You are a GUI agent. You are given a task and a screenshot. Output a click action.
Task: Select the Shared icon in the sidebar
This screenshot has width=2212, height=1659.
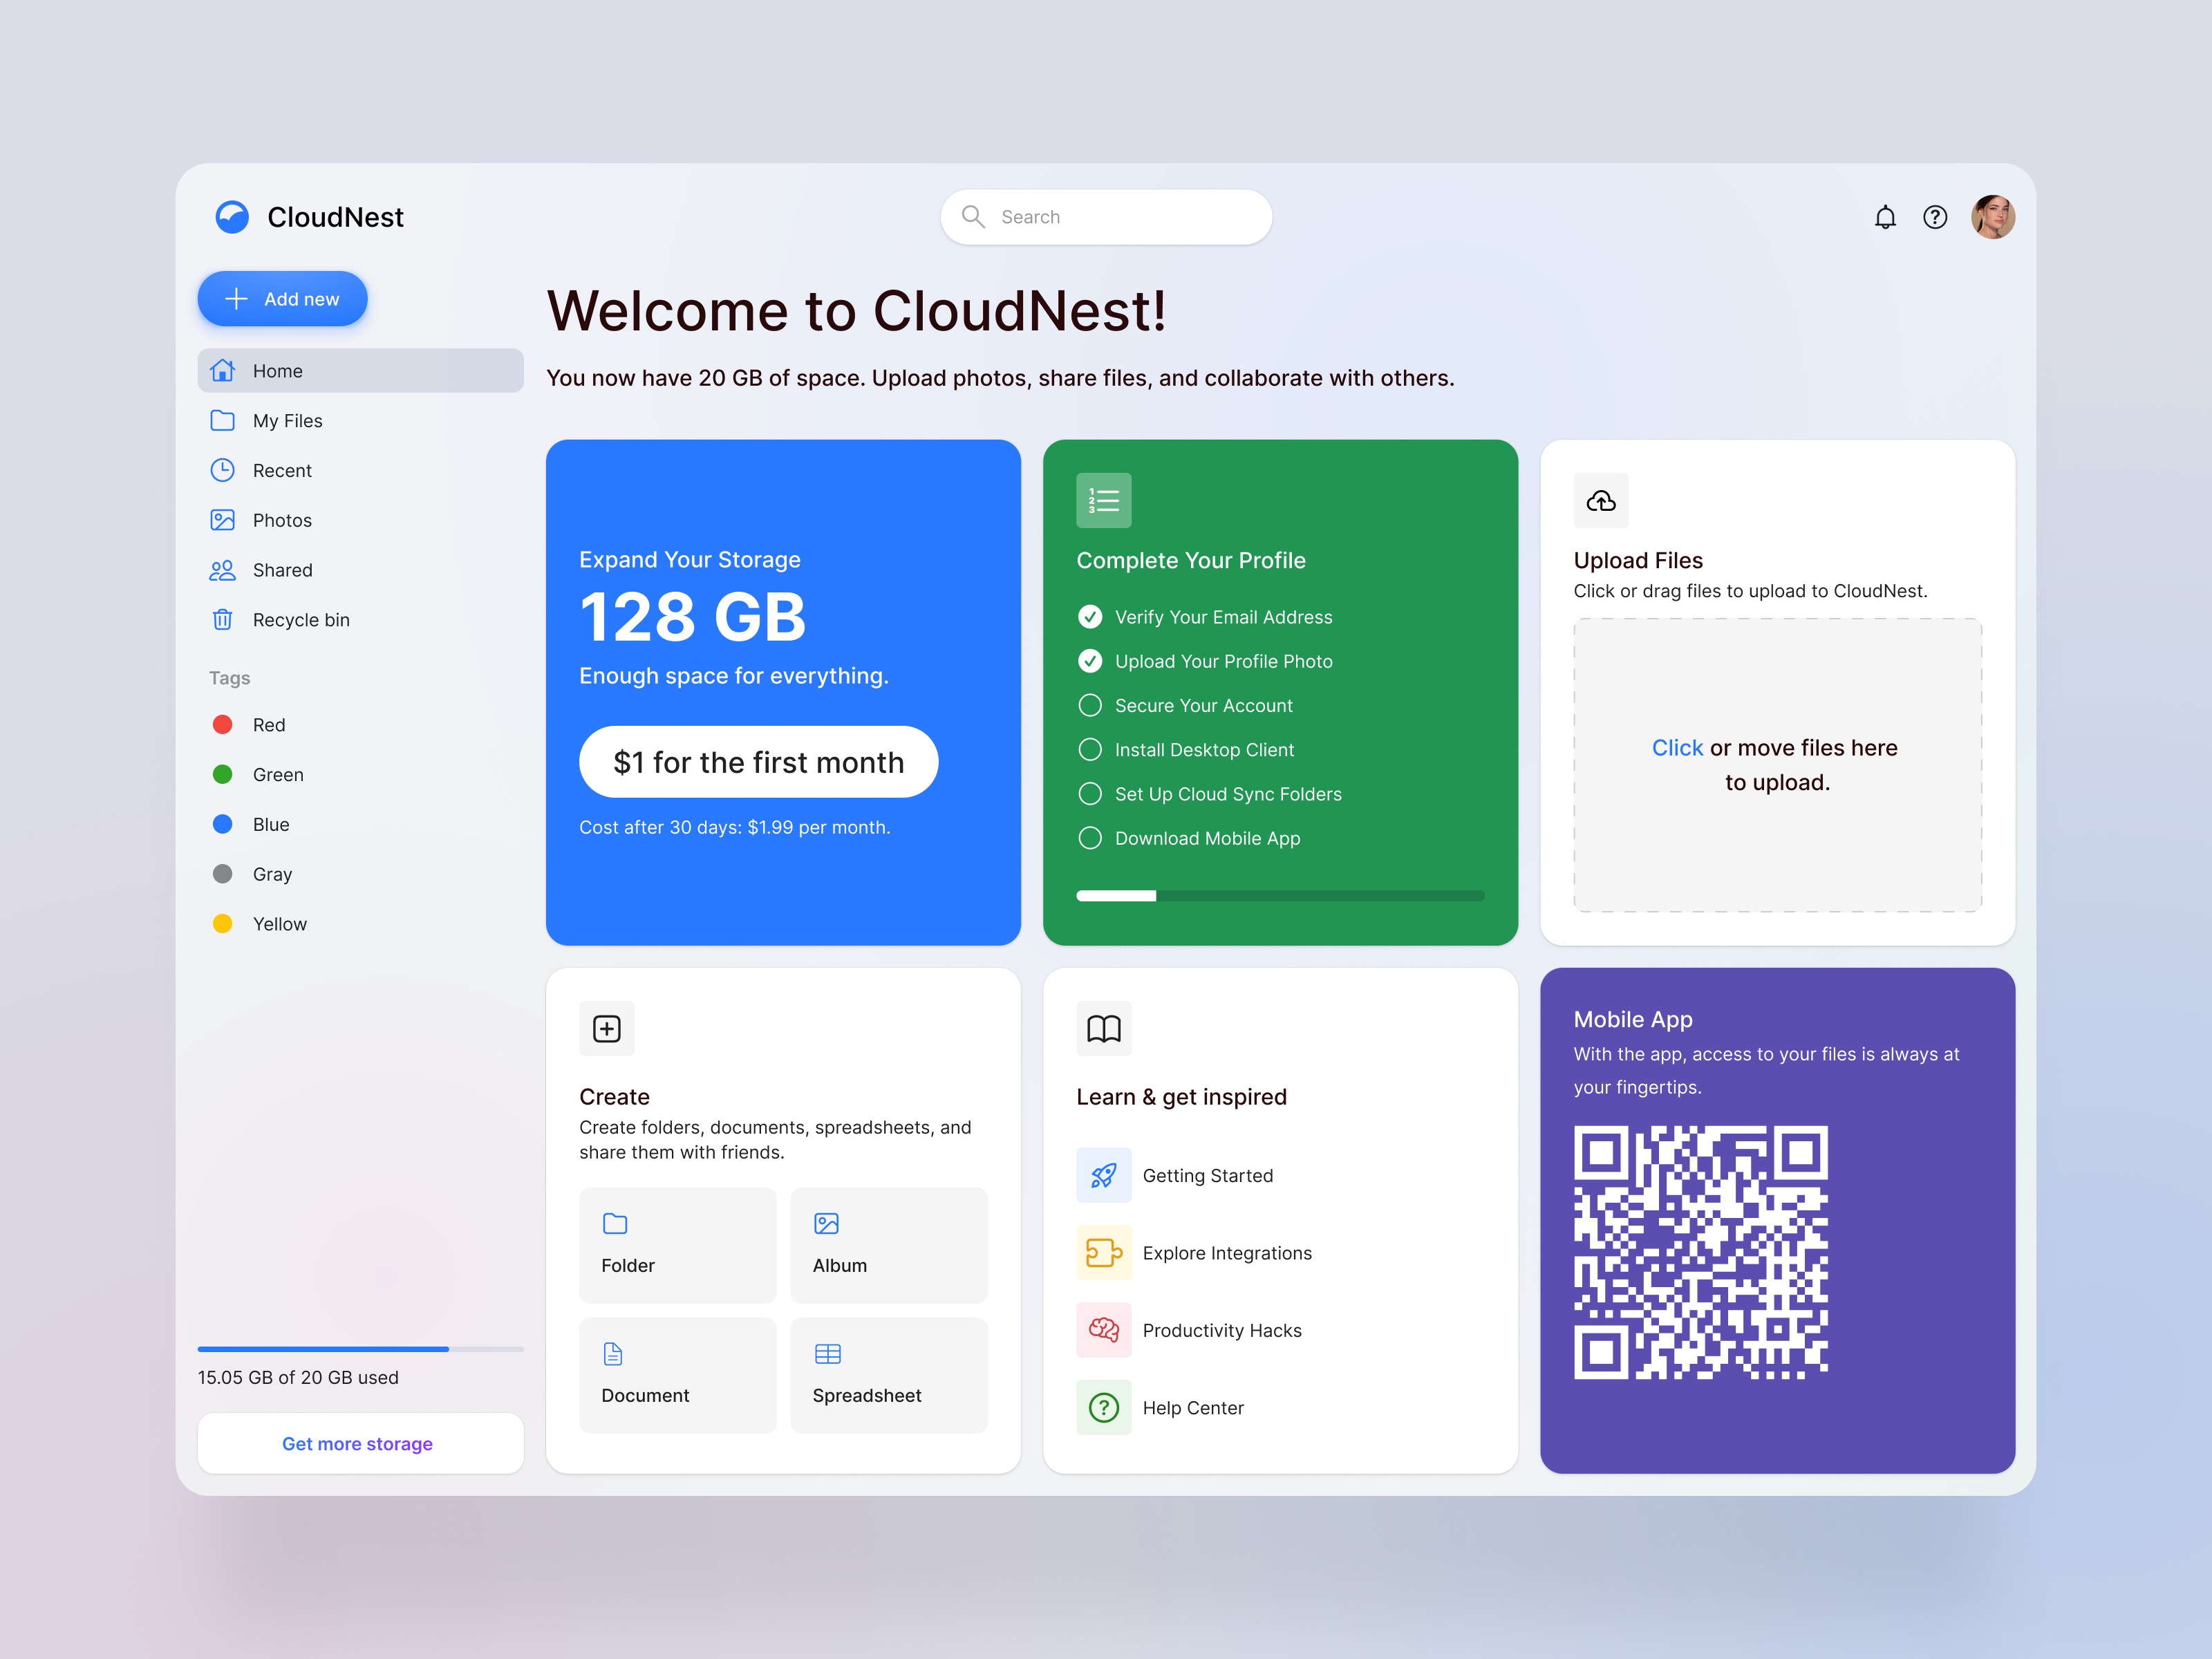pos(222,570)
